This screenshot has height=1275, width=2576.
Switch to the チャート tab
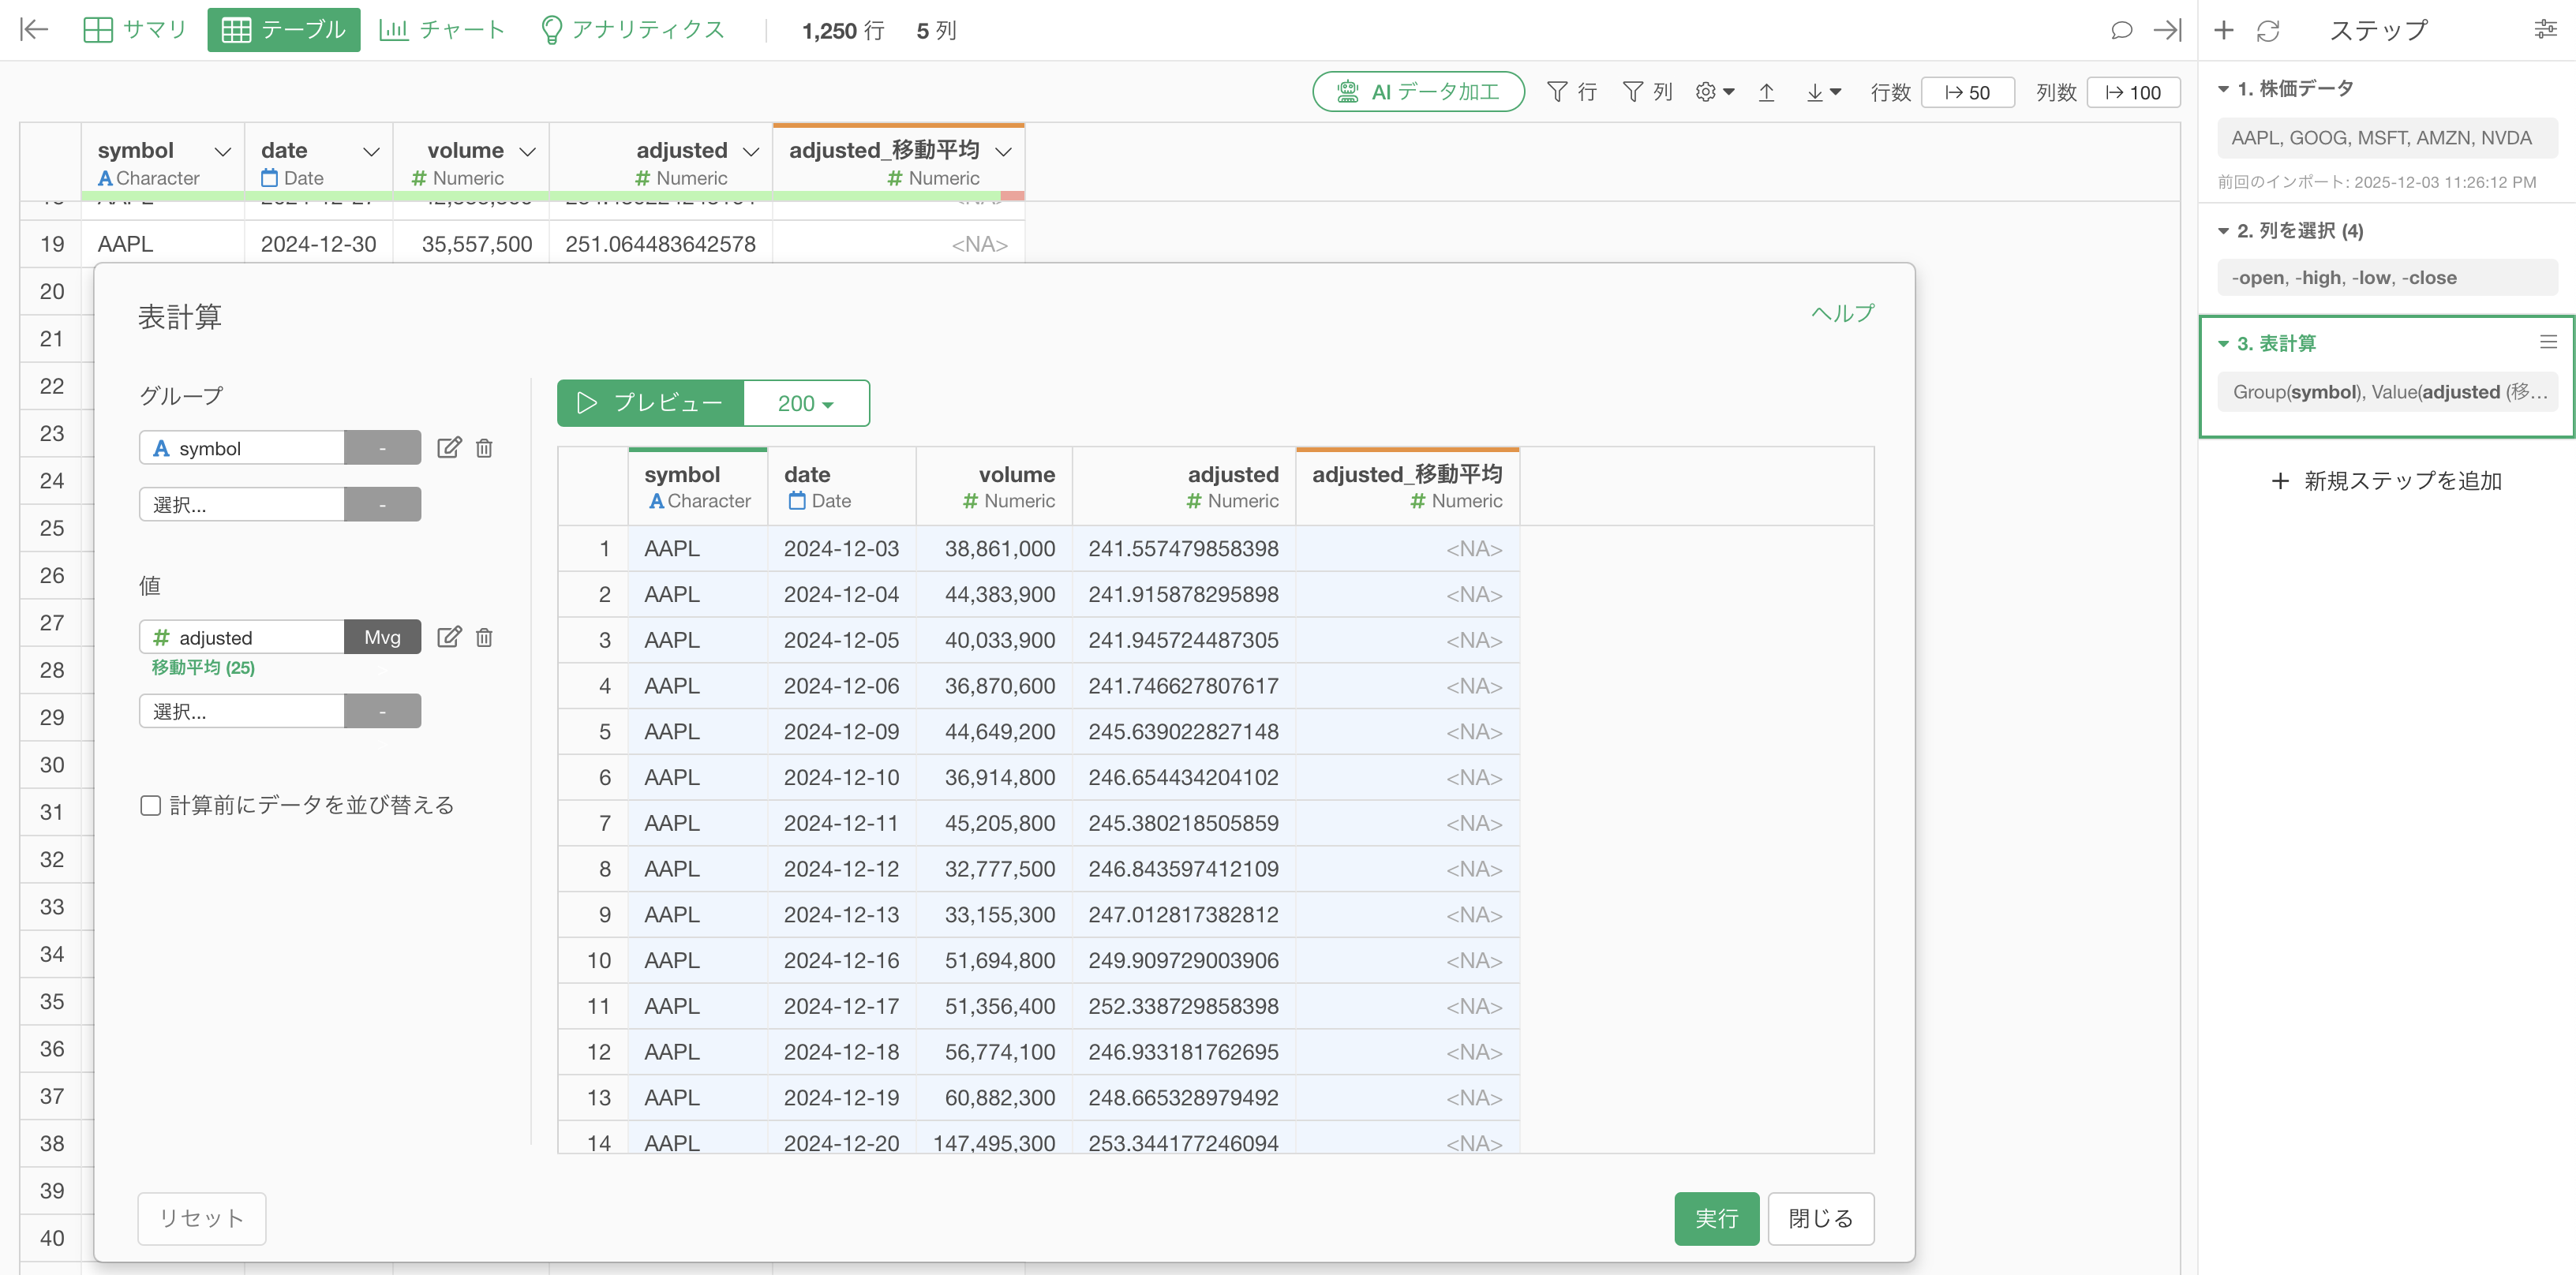point(442,30)
